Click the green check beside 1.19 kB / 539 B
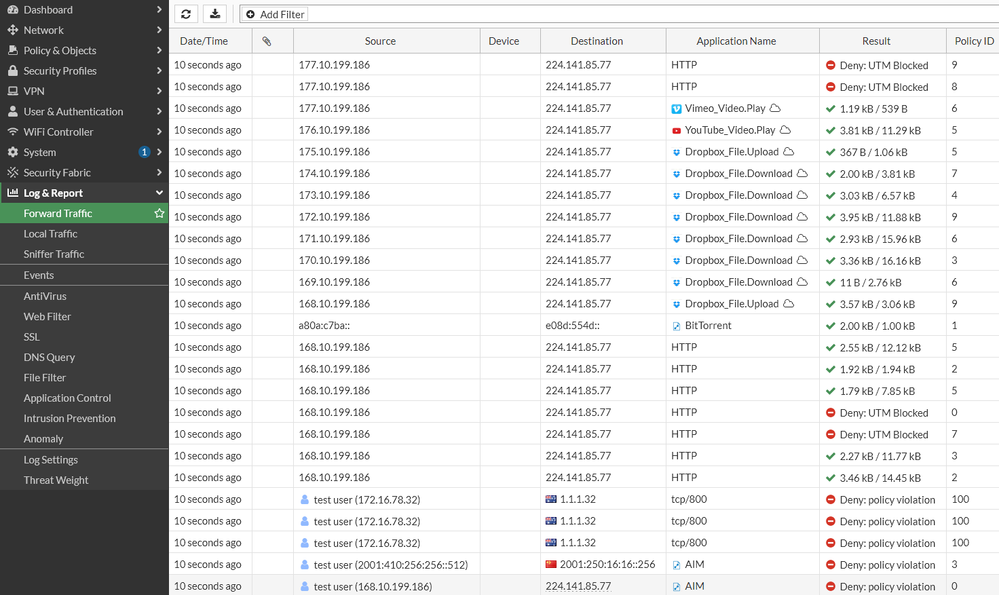 tap(830, 109)
